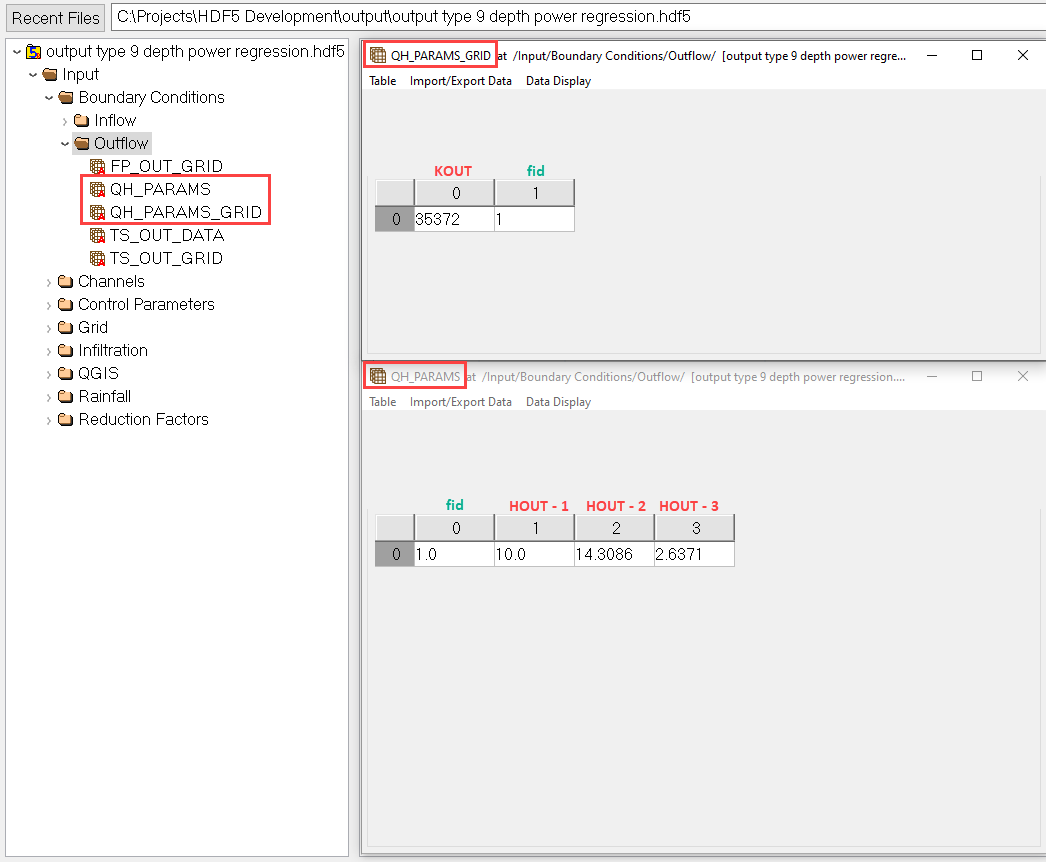Click the file path input field
1046x862 pixels.
pos(576,17)
